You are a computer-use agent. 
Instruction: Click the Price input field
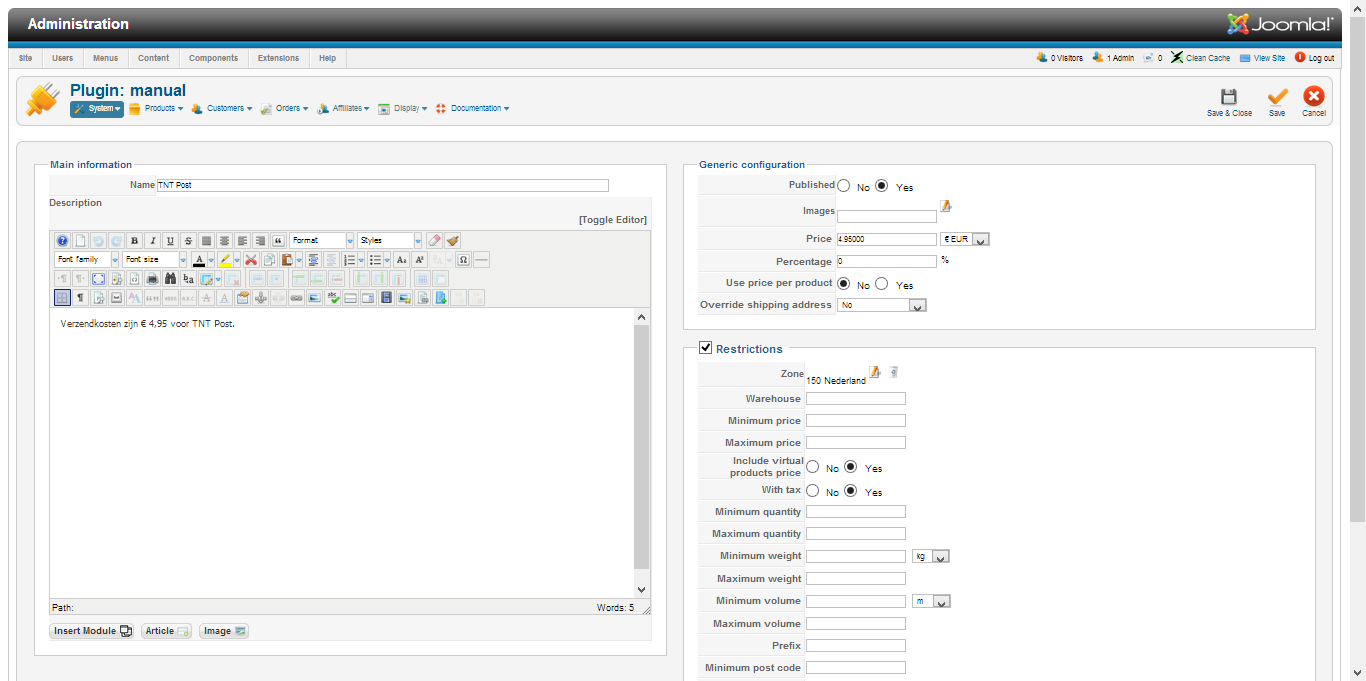[887, 239]
